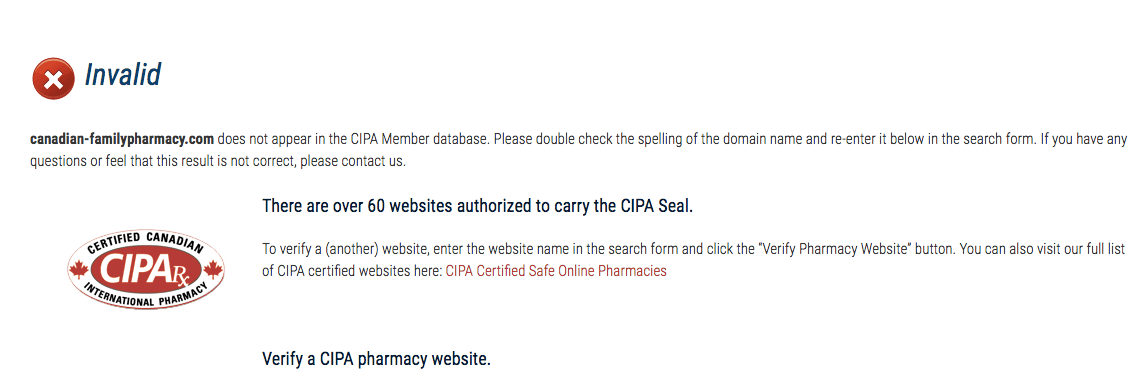Click the large CIPA letters in seal center

pos(137,270)
